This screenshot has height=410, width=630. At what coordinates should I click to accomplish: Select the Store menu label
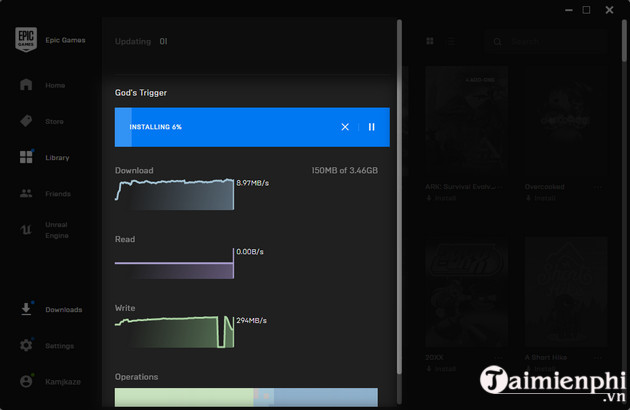pos(54,121)
